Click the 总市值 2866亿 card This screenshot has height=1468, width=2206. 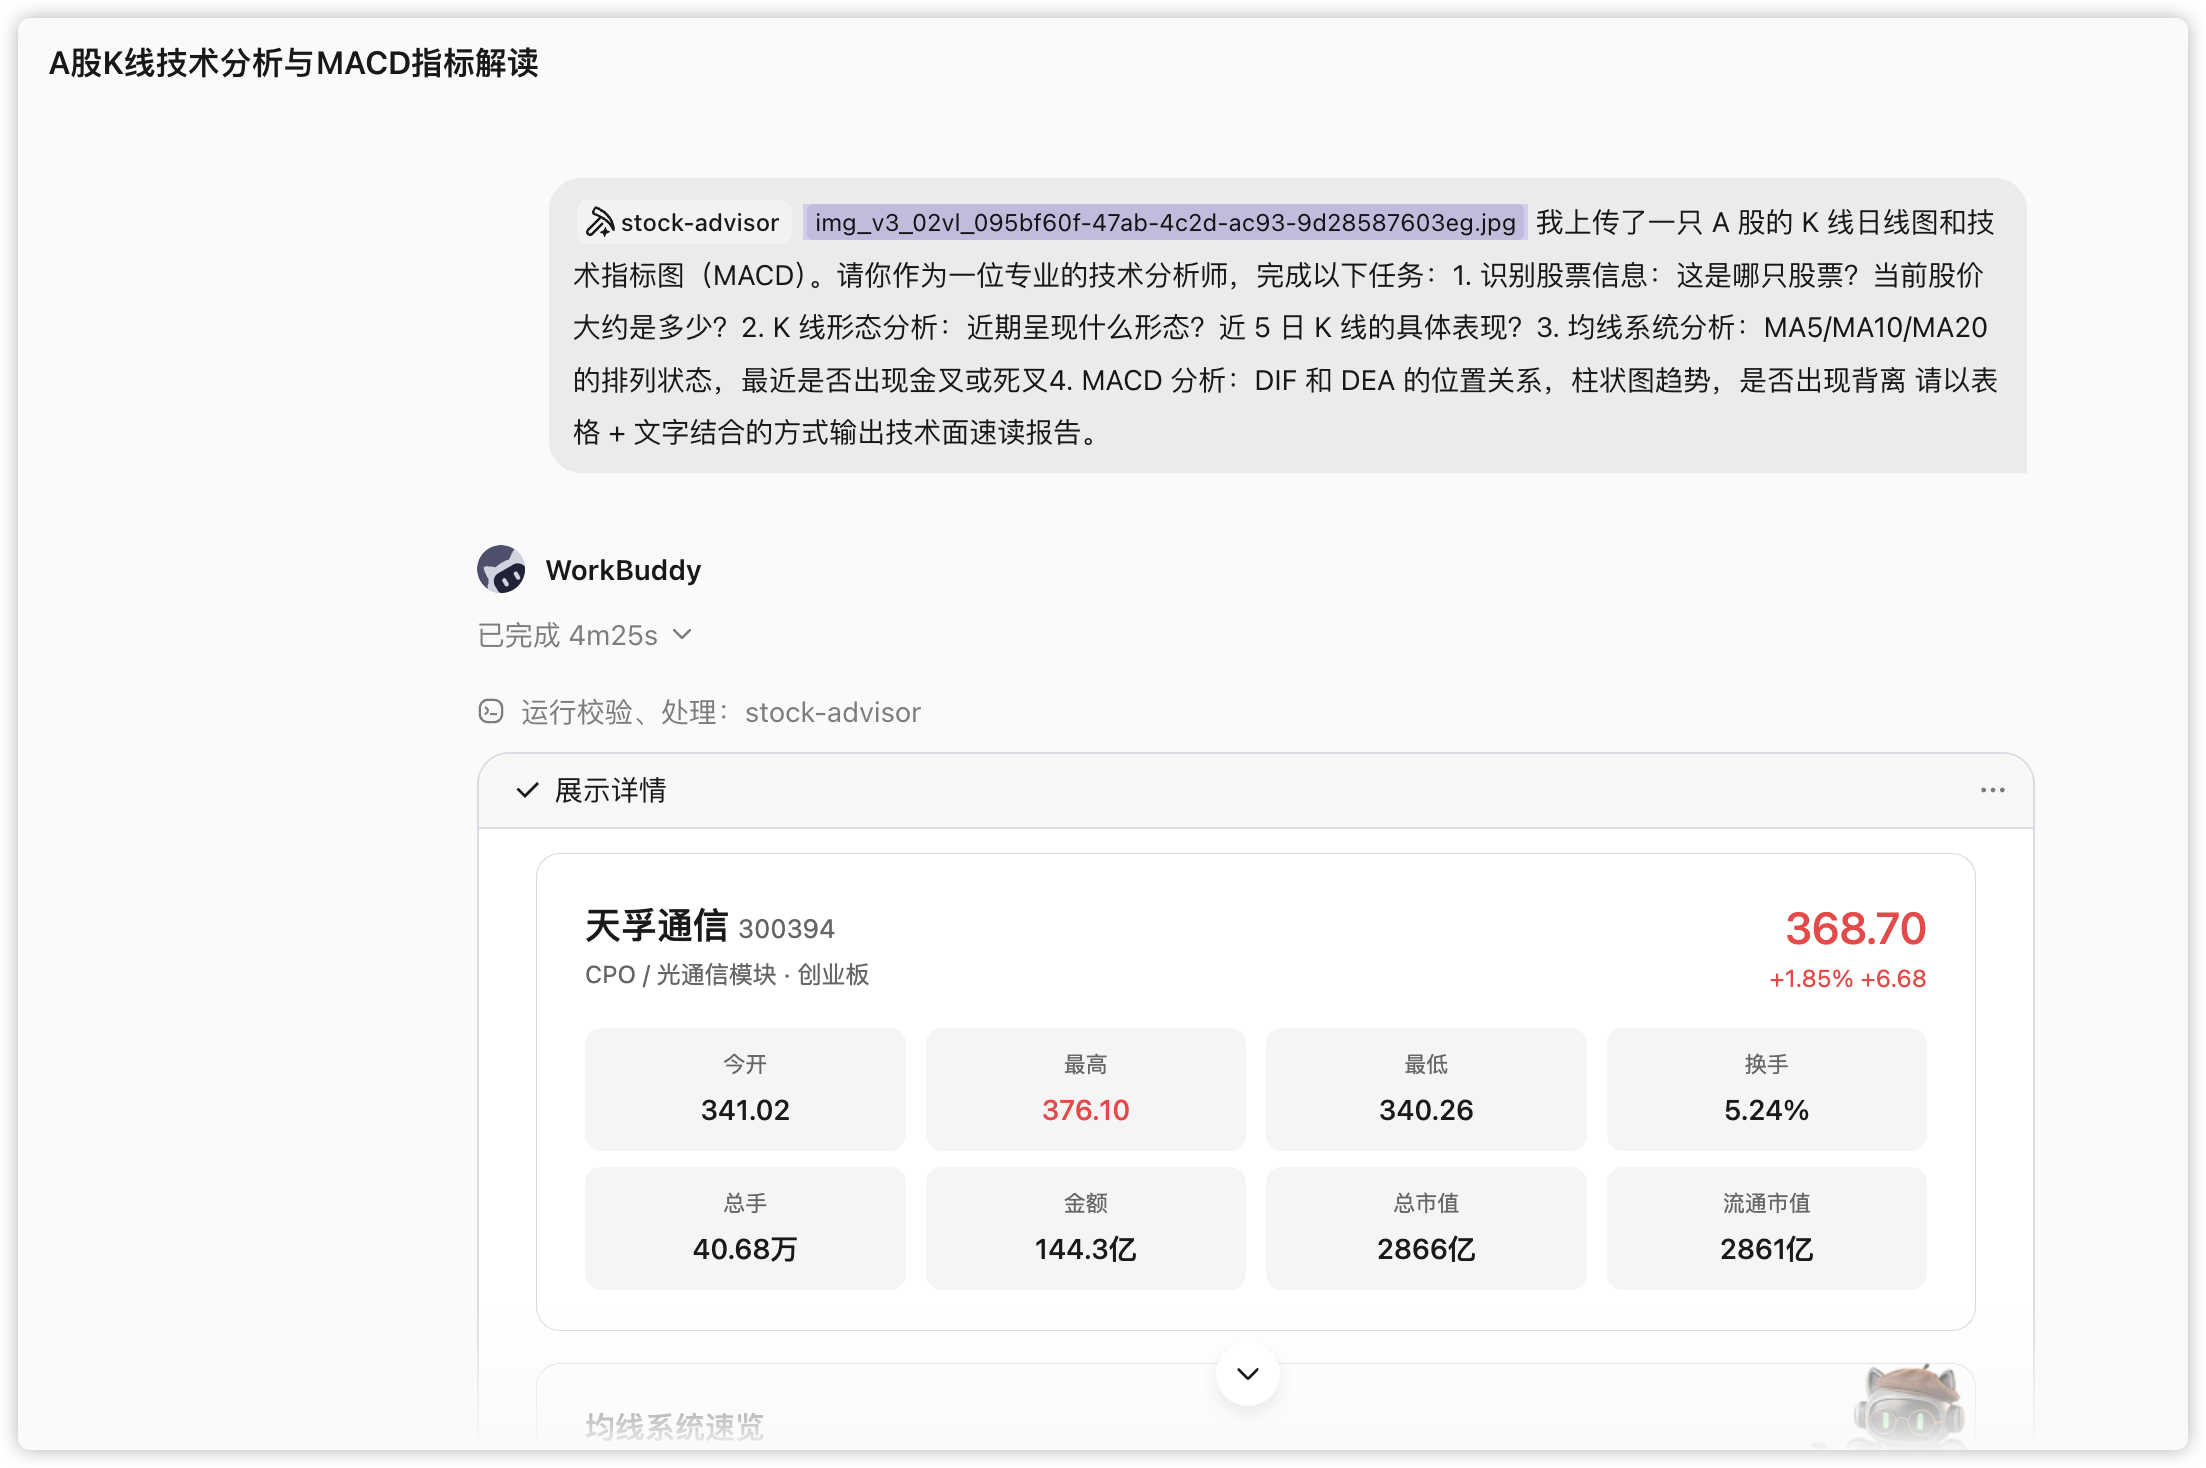[1426, 1228]
